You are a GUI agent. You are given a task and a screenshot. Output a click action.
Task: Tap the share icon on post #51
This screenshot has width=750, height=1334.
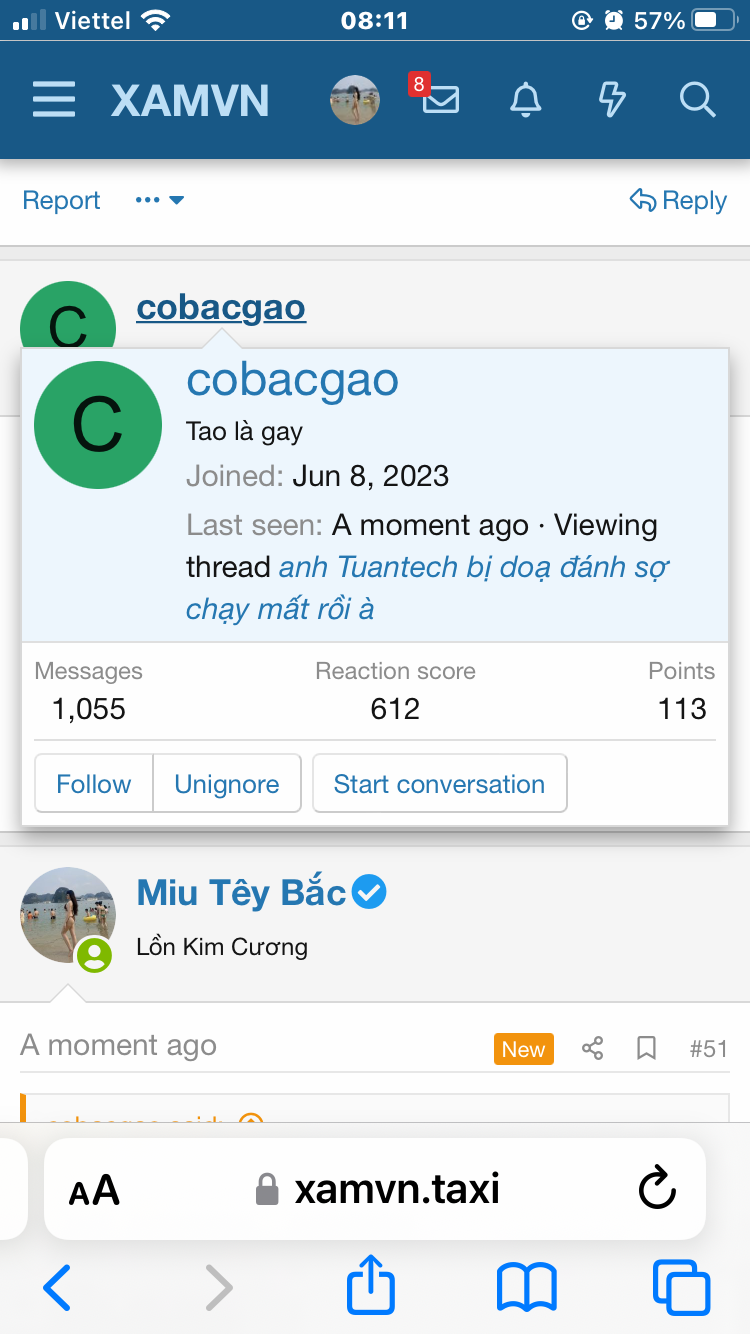tap(593, 1048)
